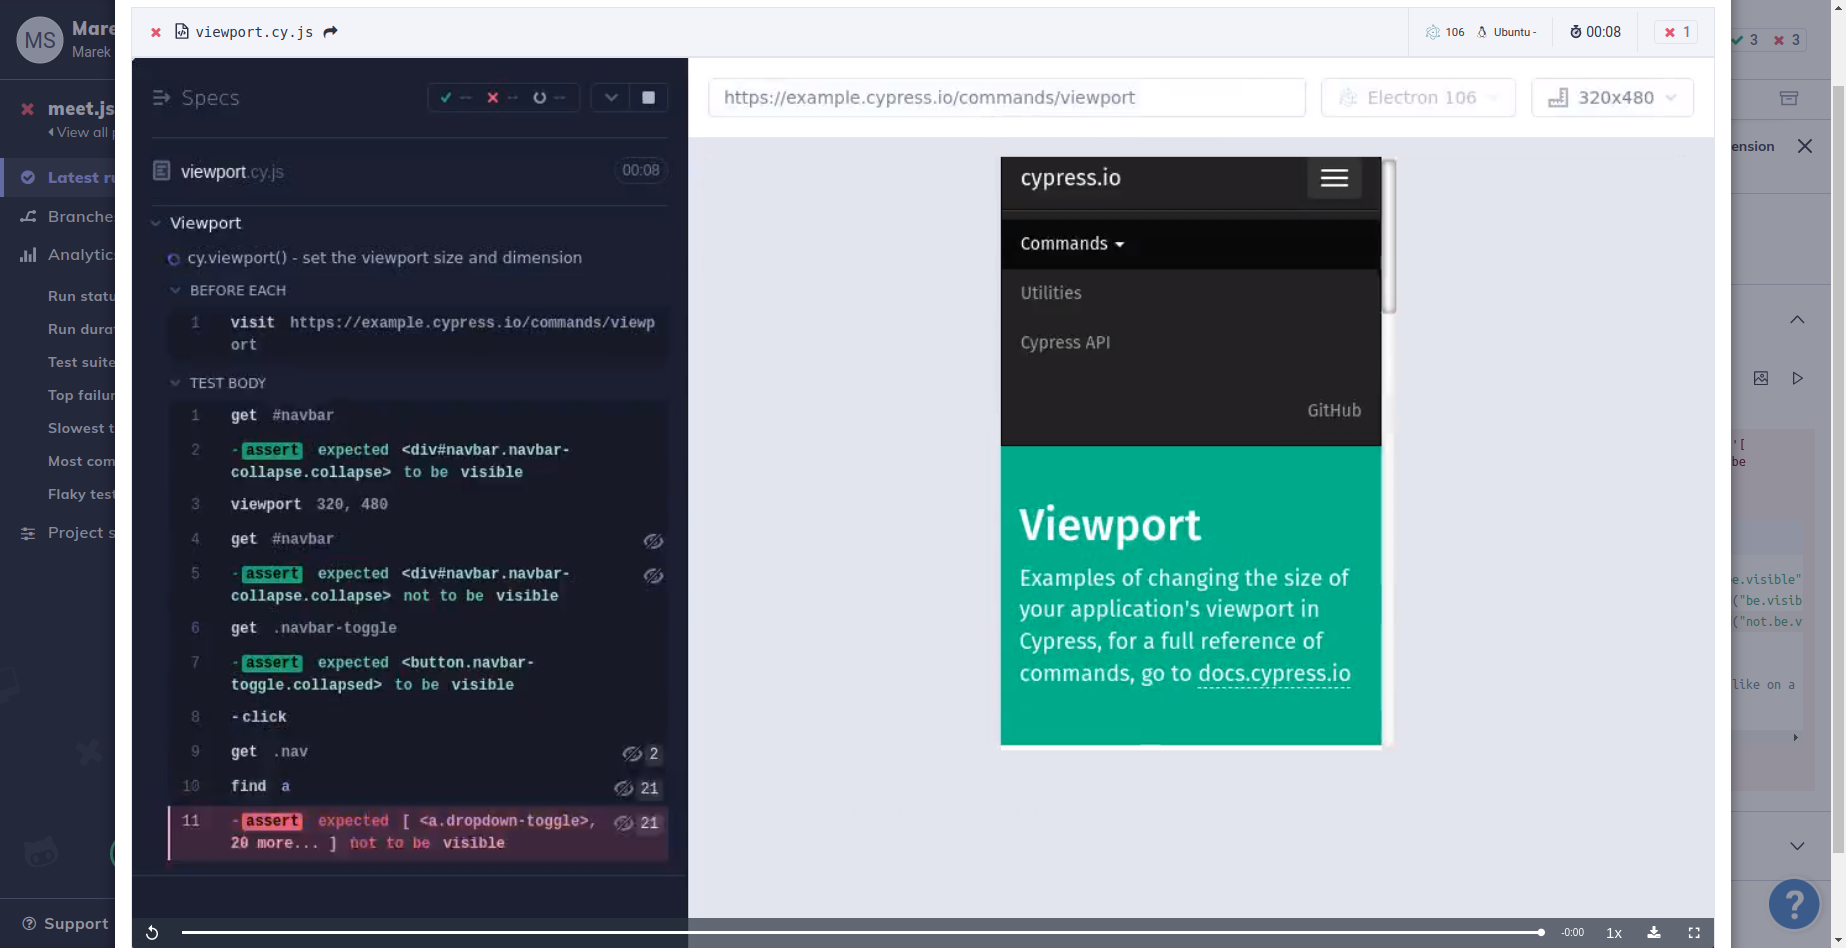The width and height of the screenshot is (1846, 948).
Task: Open Support in the Cloud sidebar
Action: 65,923
